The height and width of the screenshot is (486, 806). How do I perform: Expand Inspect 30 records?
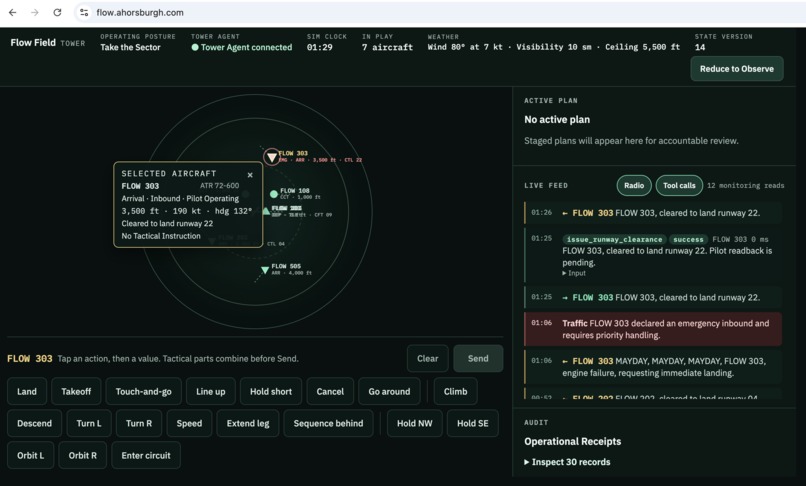pyautogui.click(x=567, y=462)
